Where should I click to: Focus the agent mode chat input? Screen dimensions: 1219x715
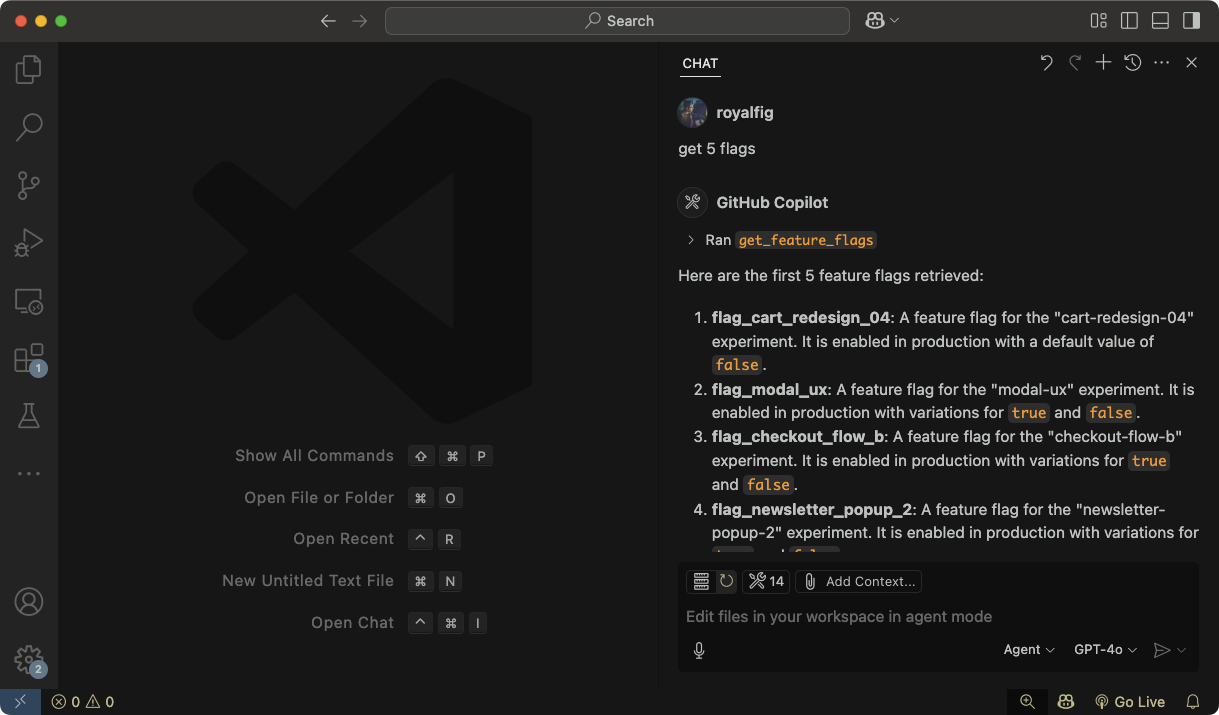[x=938, y=617]
